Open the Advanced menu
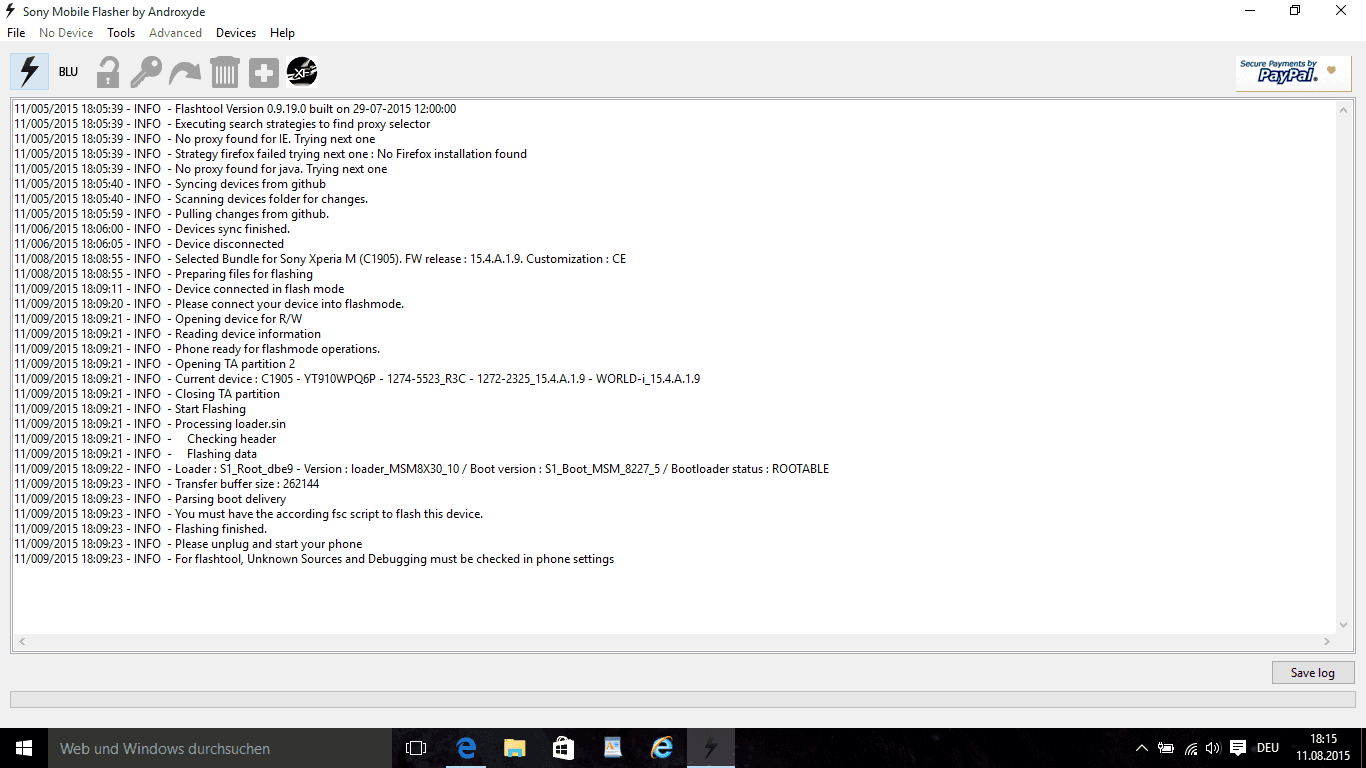1366x768 pixels. pos(175,33)
